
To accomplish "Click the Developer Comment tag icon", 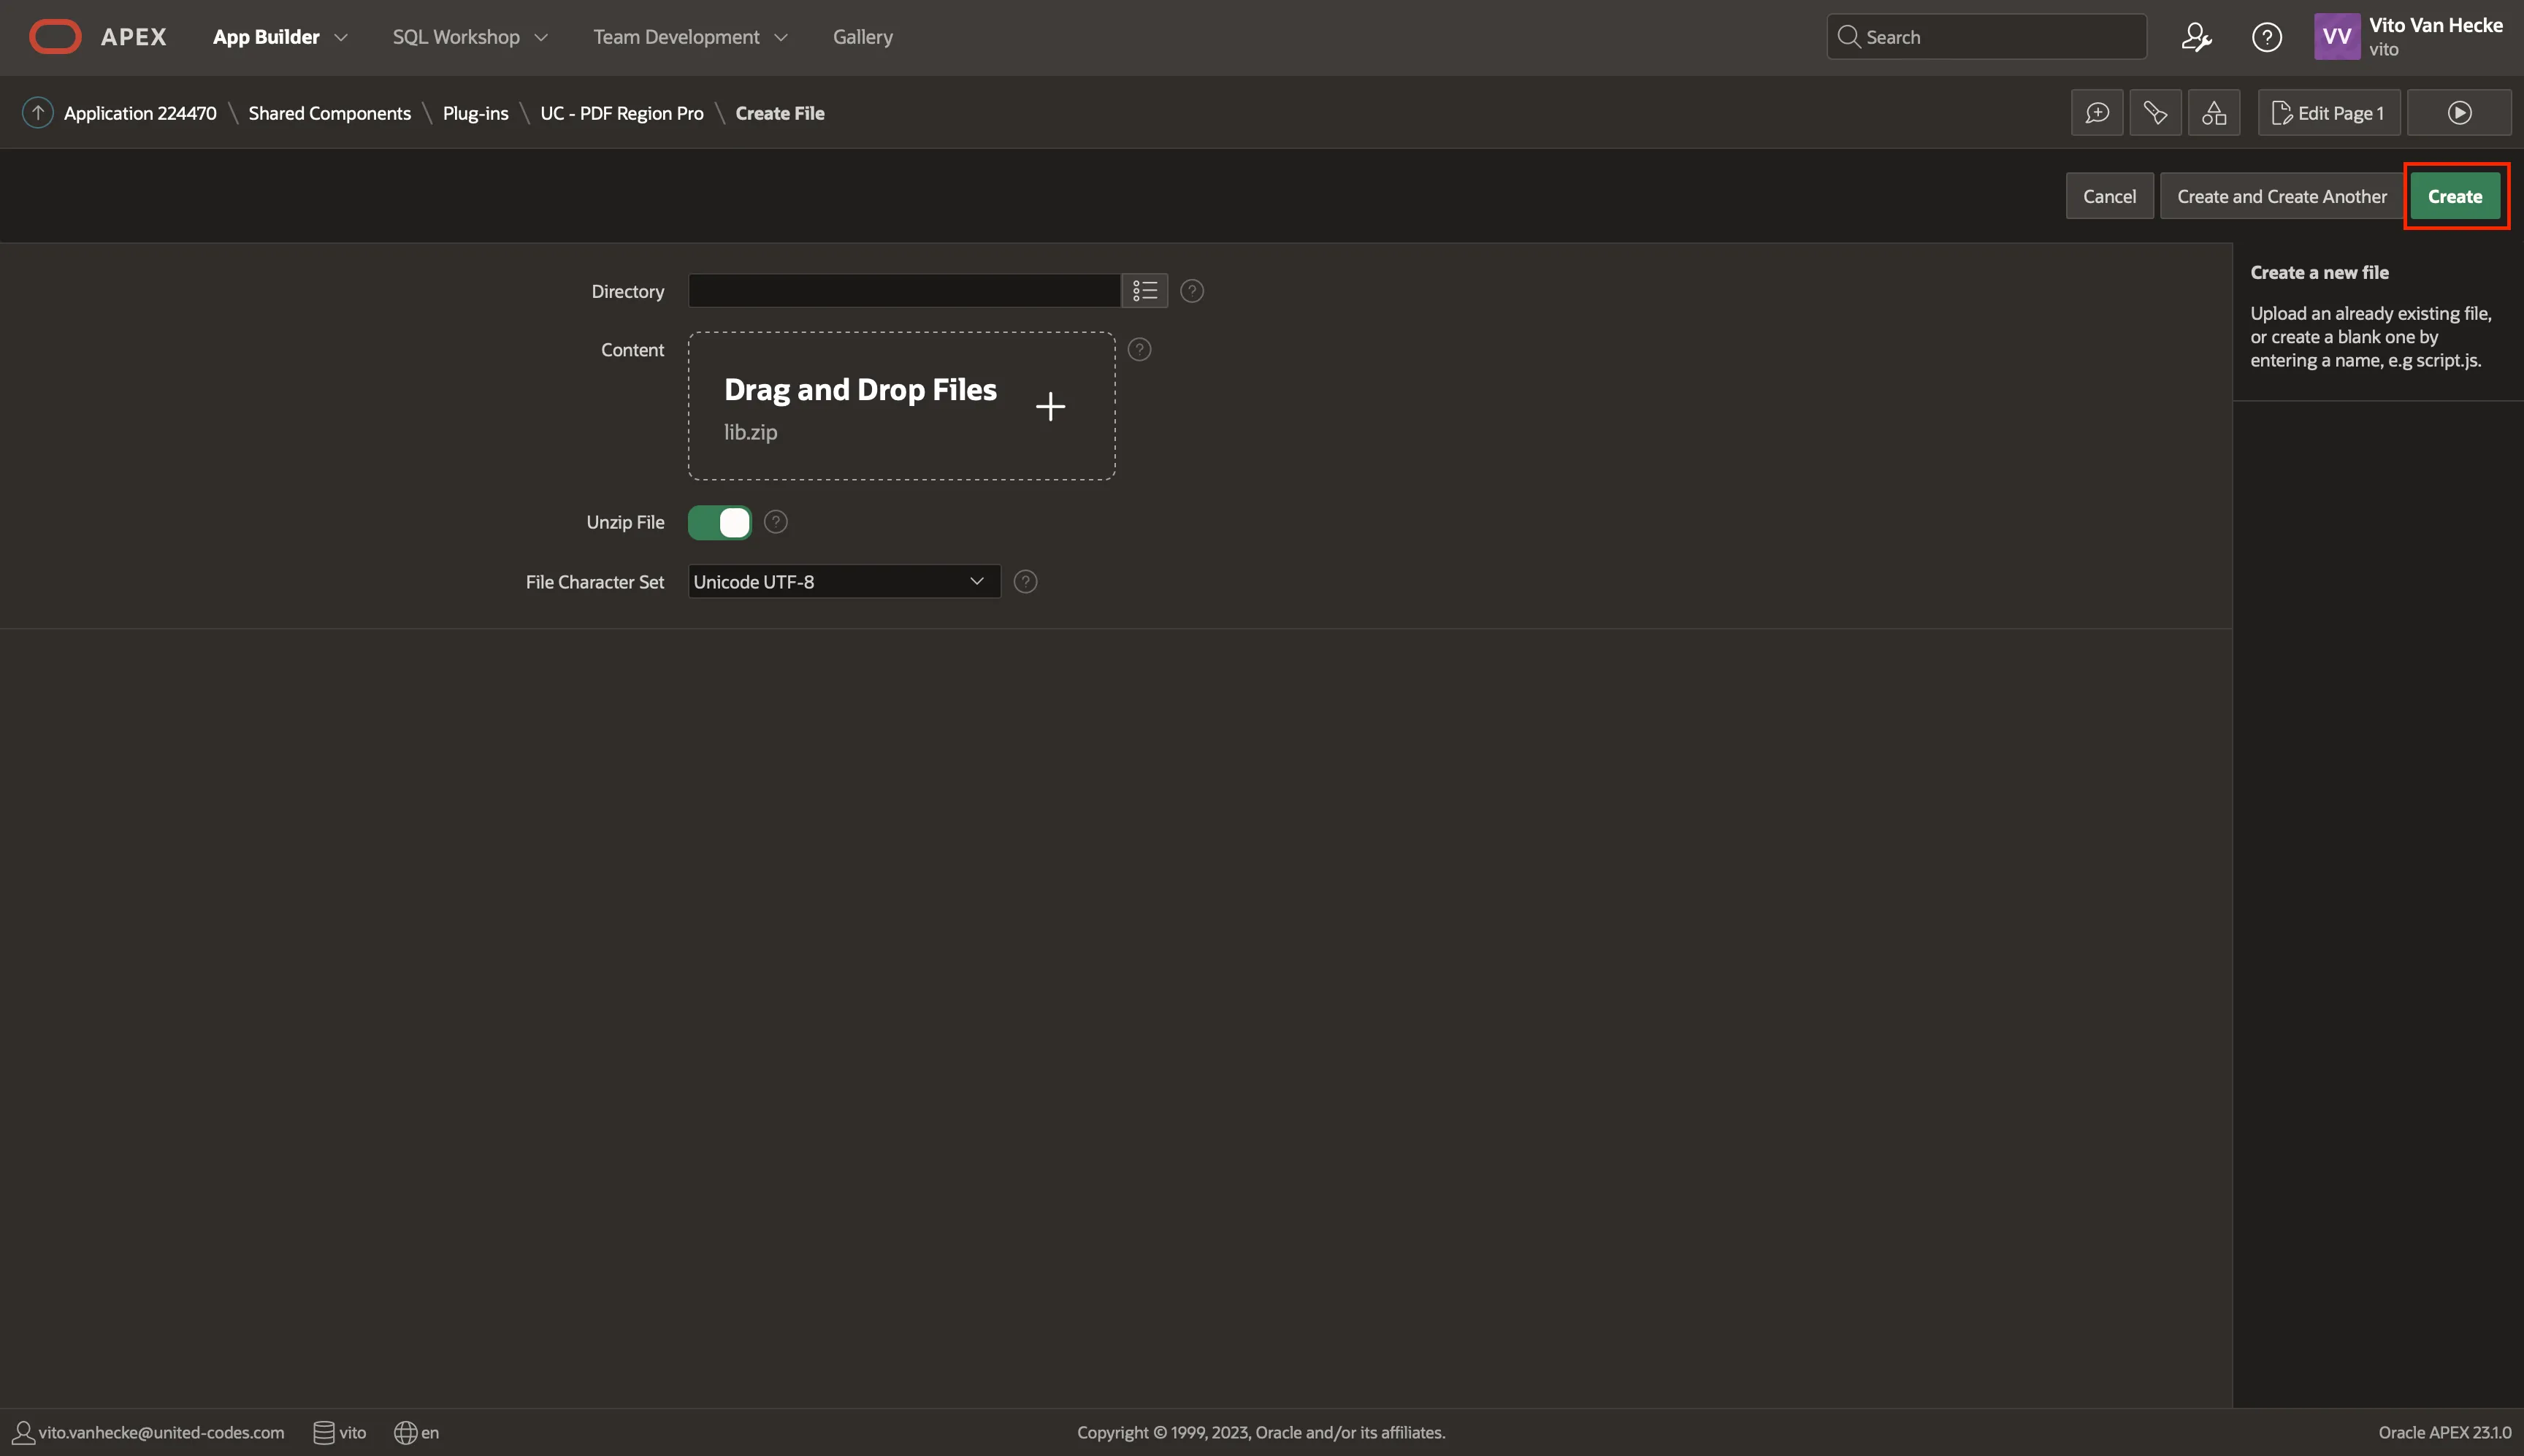I will (2155, 113).
